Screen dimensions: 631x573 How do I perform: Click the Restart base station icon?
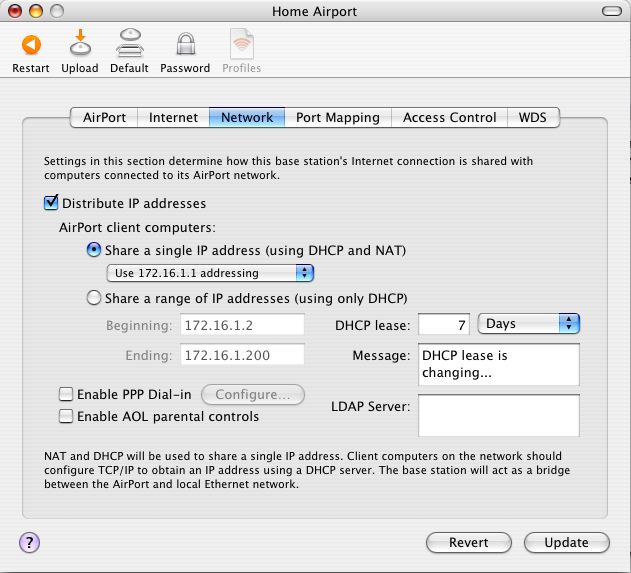pyautogui.click(x=31, y=44)
